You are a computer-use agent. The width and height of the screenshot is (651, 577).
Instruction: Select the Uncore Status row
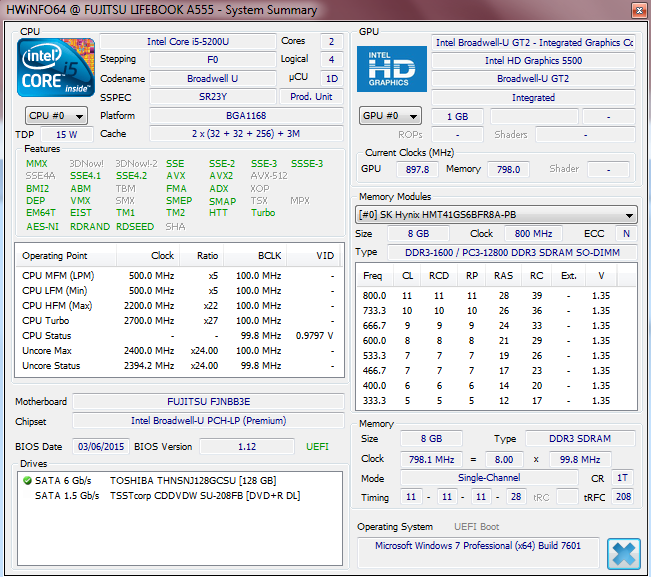coord(179,366)
